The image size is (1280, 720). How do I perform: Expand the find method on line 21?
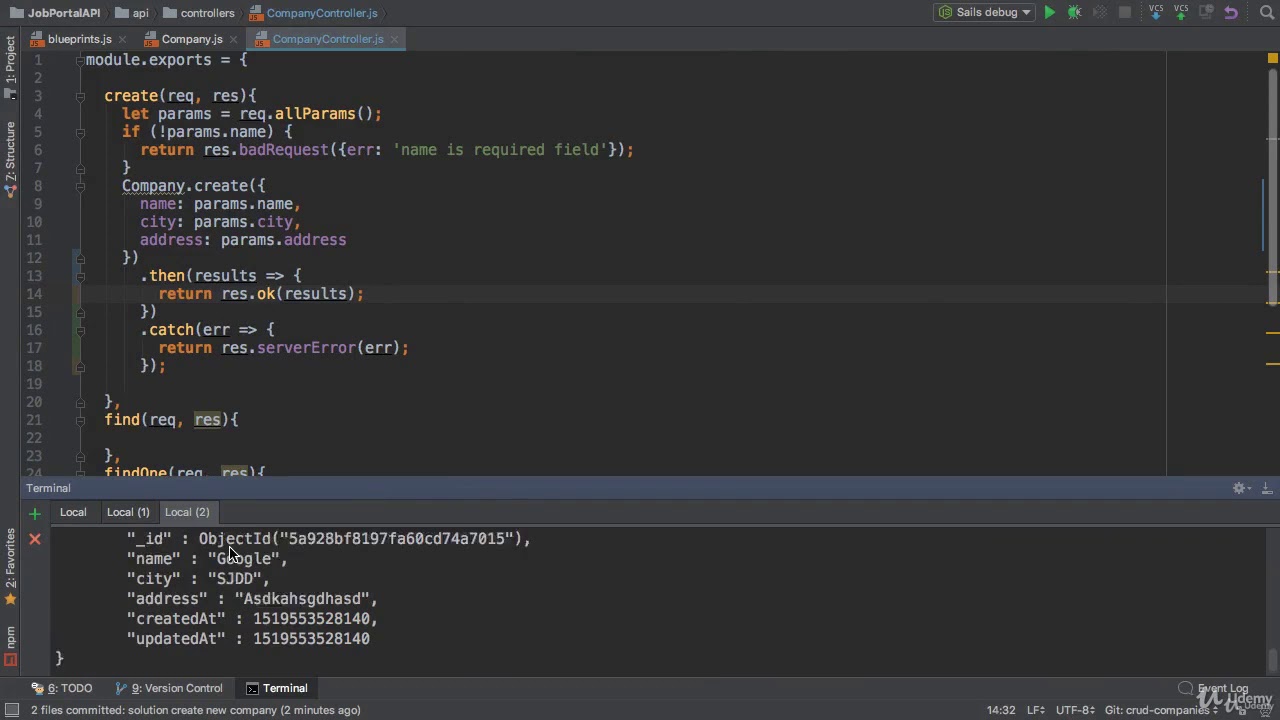80,420
